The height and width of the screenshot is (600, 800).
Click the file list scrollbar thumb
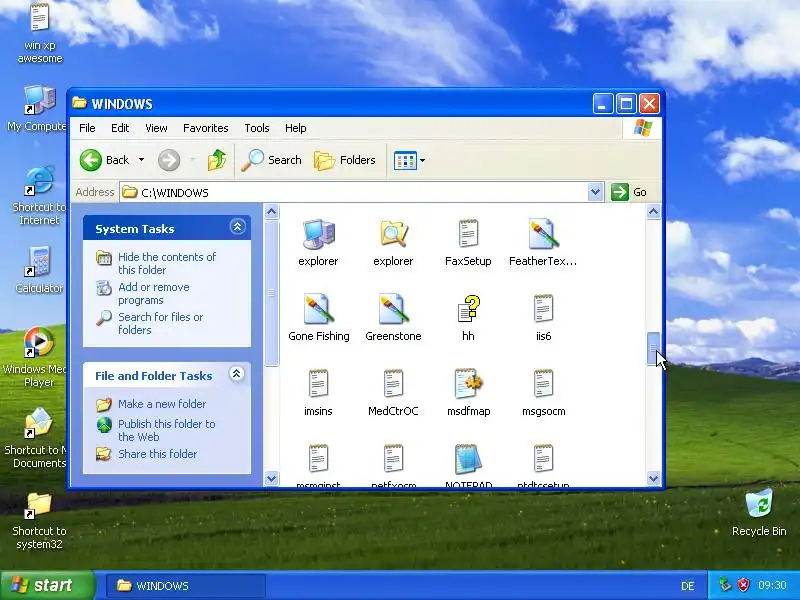[654, 348]
